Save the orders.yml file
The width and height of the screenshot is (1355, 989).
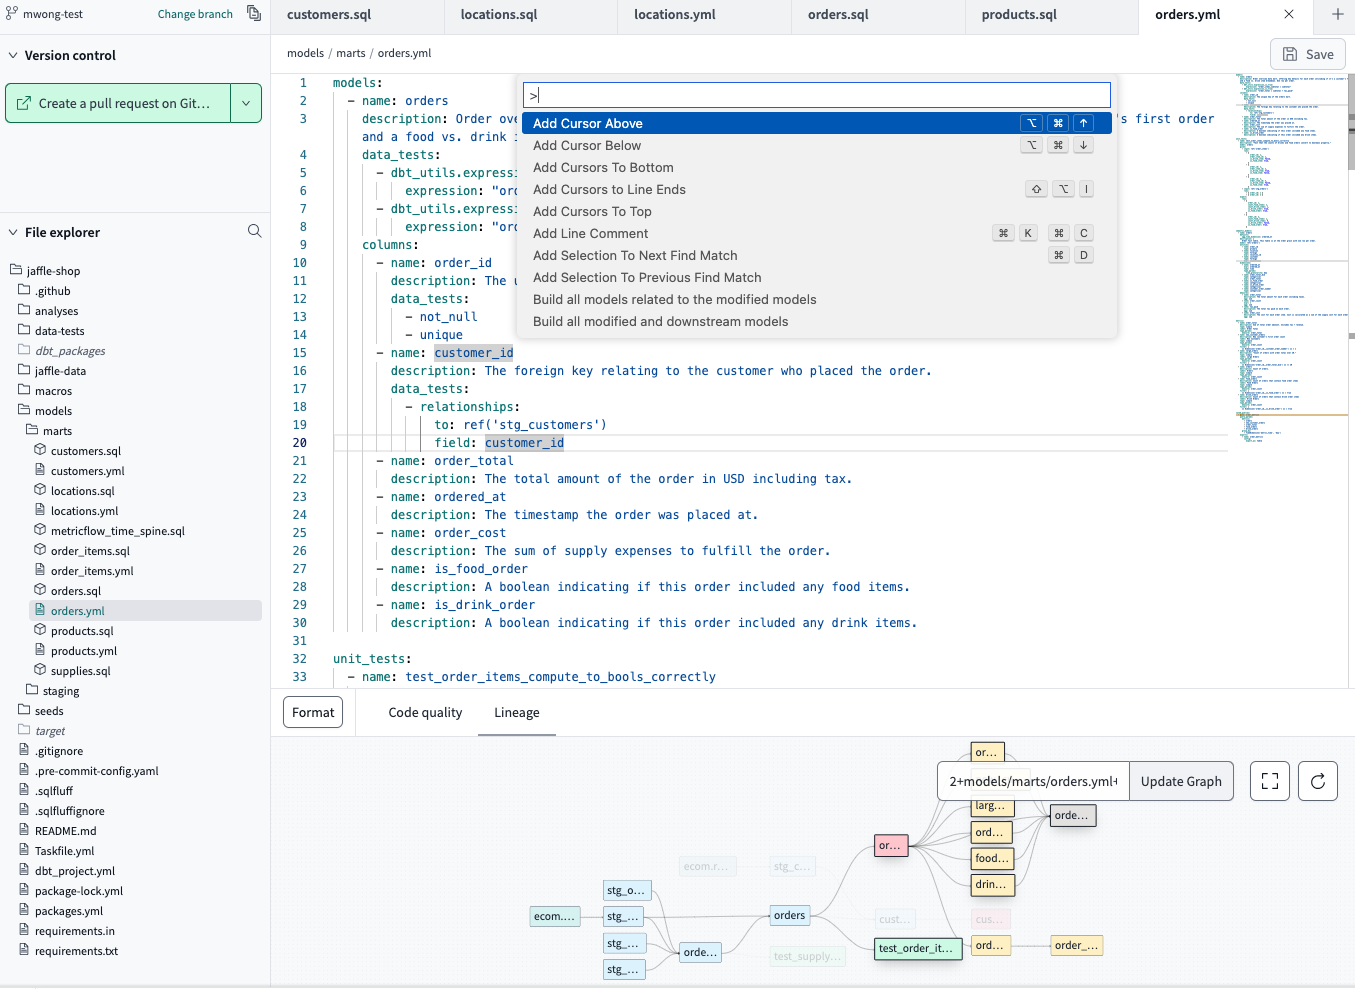(1307, 54)
